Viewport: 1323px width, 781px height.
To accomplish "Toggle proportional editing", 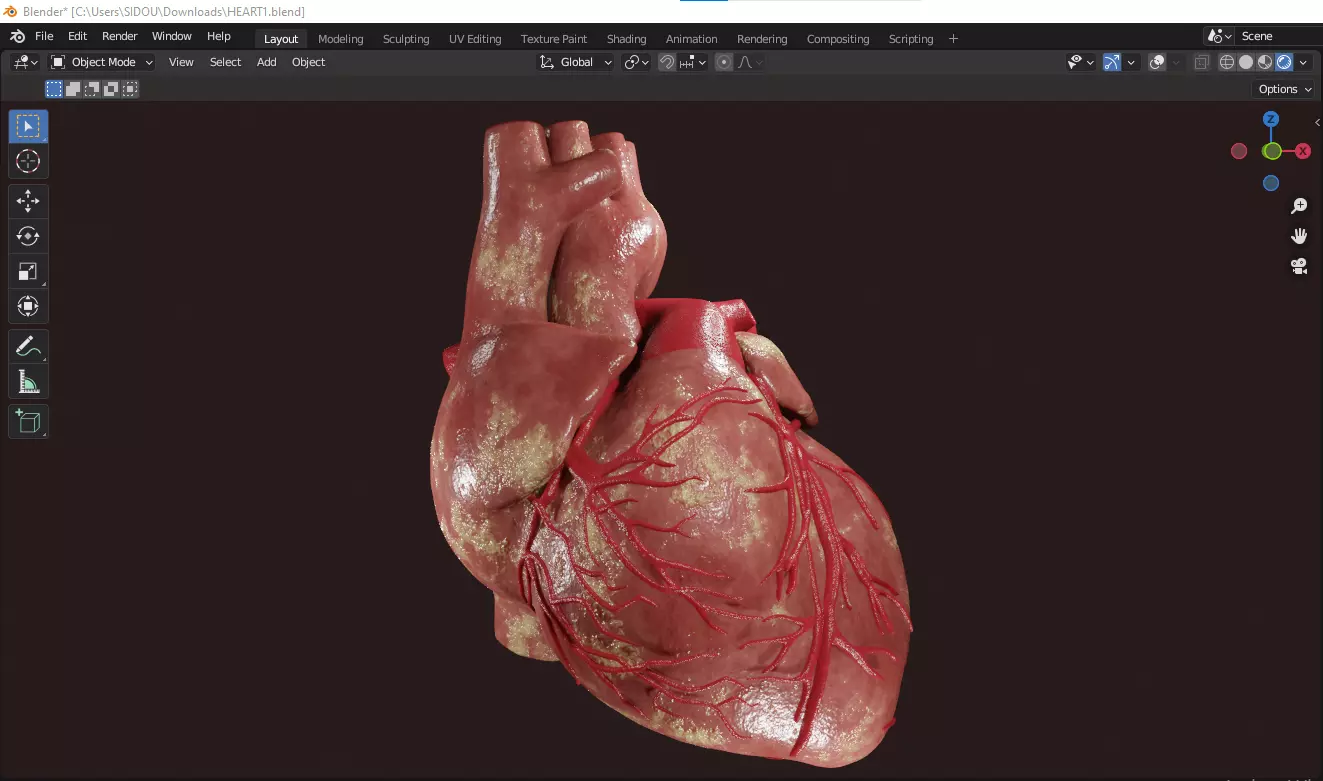I will click(724, 62).
